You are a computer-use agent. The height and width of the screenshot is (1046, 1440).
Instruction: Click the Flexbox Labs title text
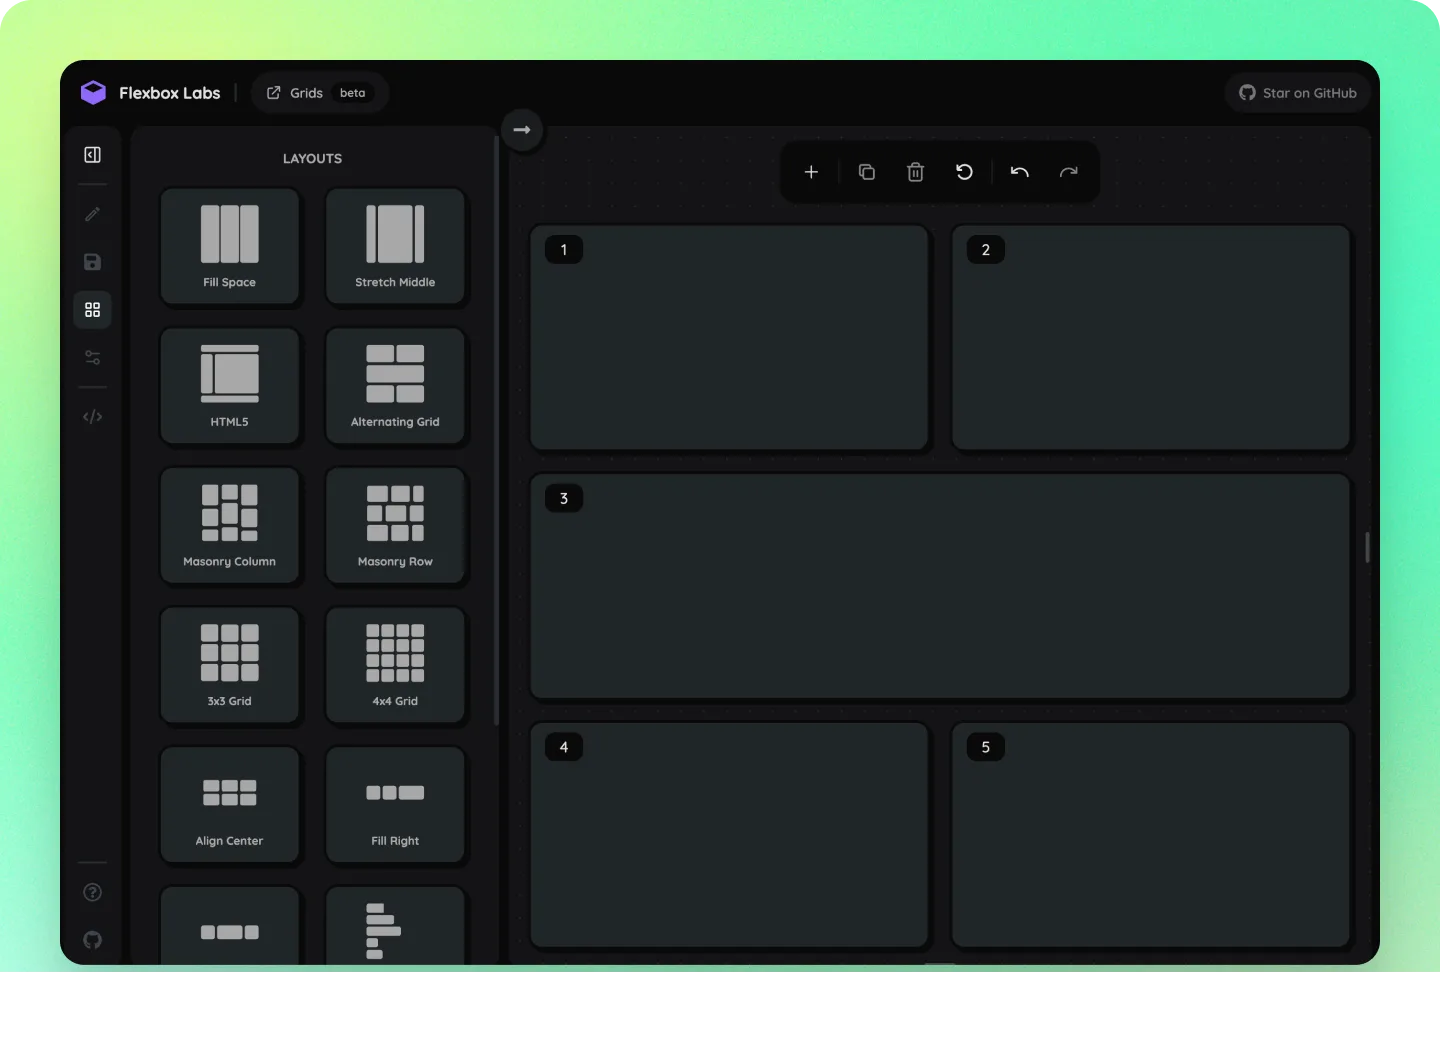(169, 93)
